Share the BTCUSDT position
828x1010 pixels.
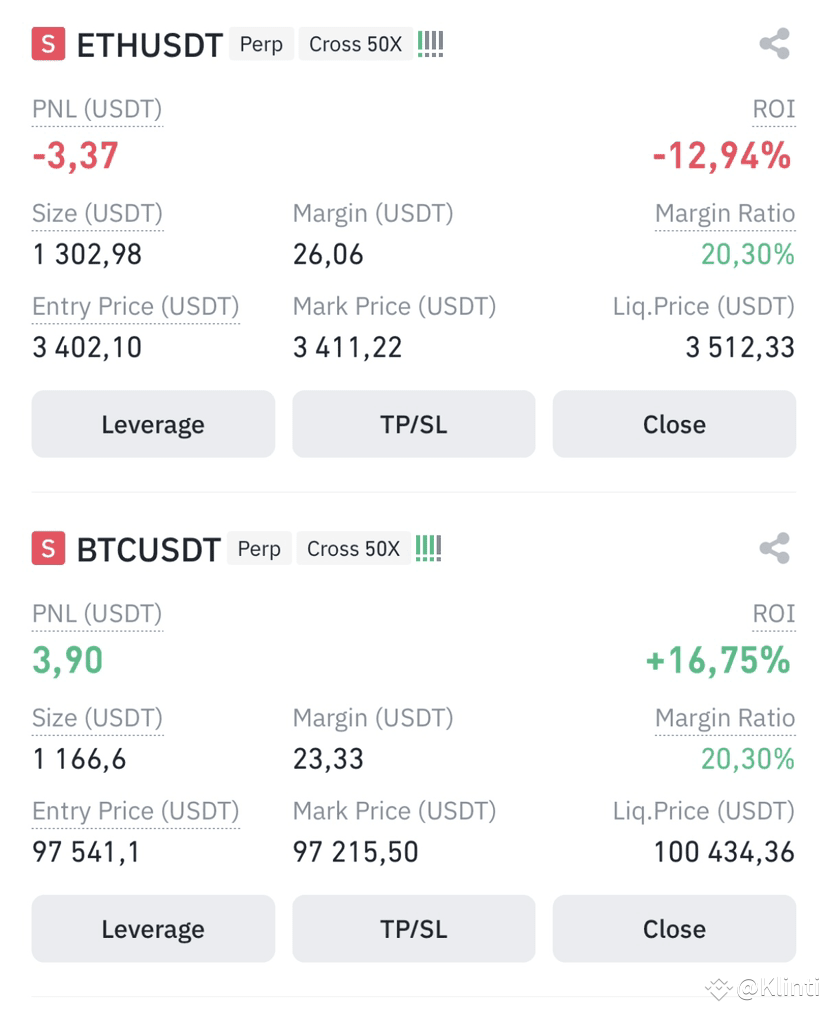tap(775, 548)
